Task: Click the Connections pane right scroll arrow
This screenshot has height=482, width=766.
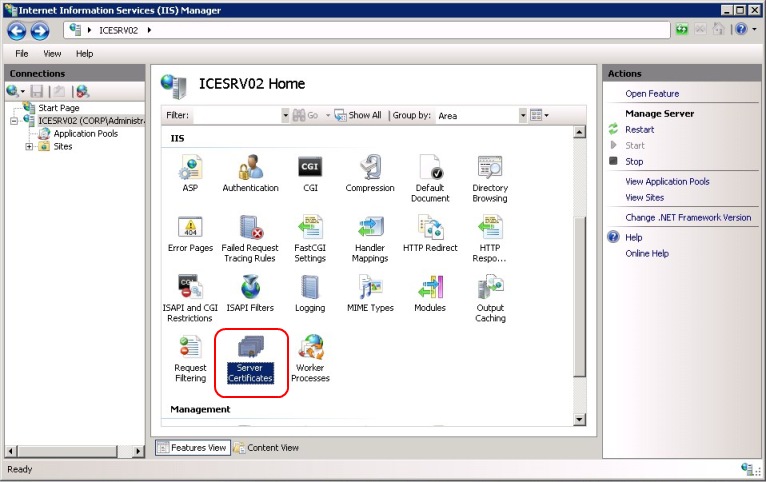Action: click(x=138, y=452)
